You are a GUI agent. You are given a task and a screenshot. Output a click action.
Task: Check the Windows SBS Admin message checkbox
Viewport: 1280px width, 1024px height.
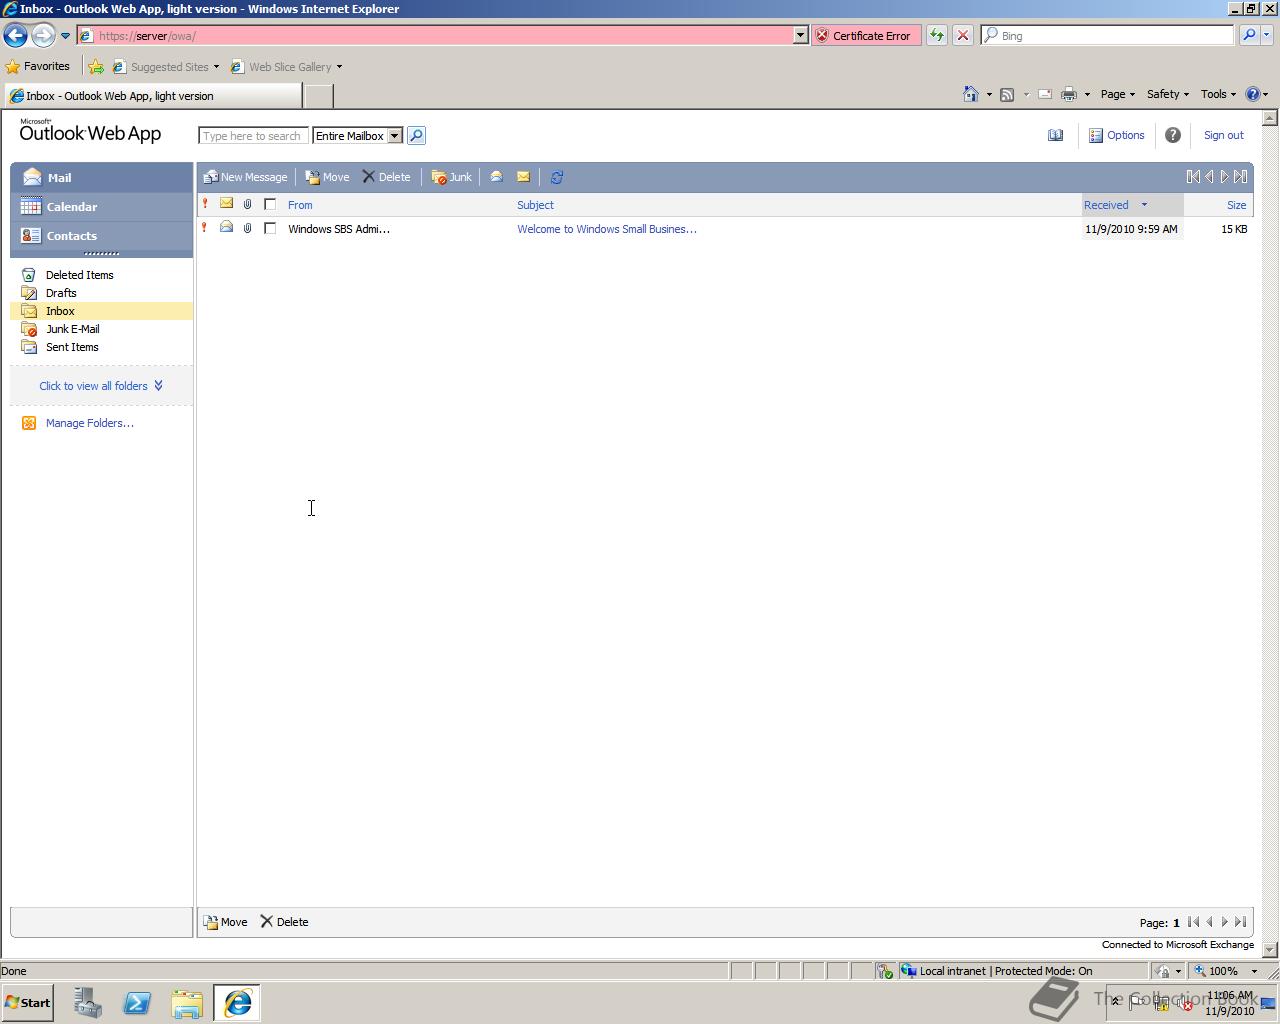[x=270, y=228]
